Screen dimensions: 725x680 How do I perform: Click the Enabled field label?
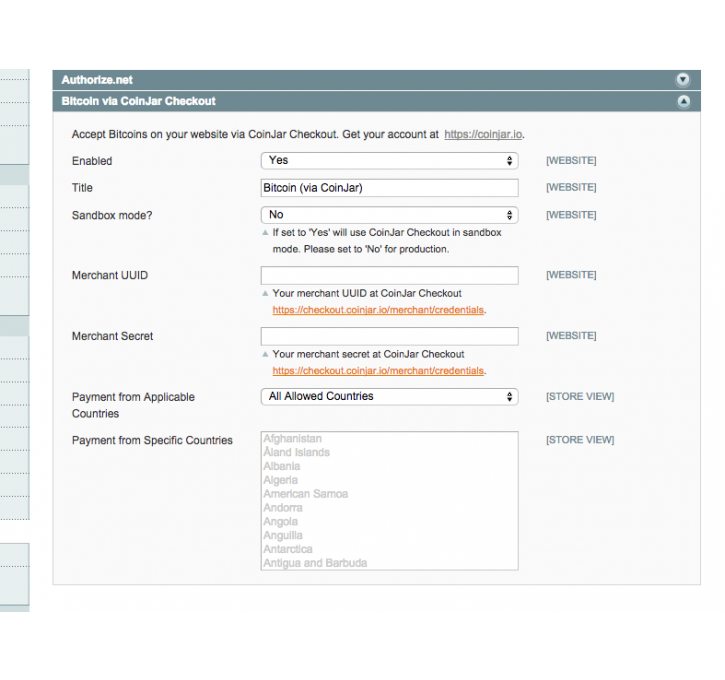[92, 161]
